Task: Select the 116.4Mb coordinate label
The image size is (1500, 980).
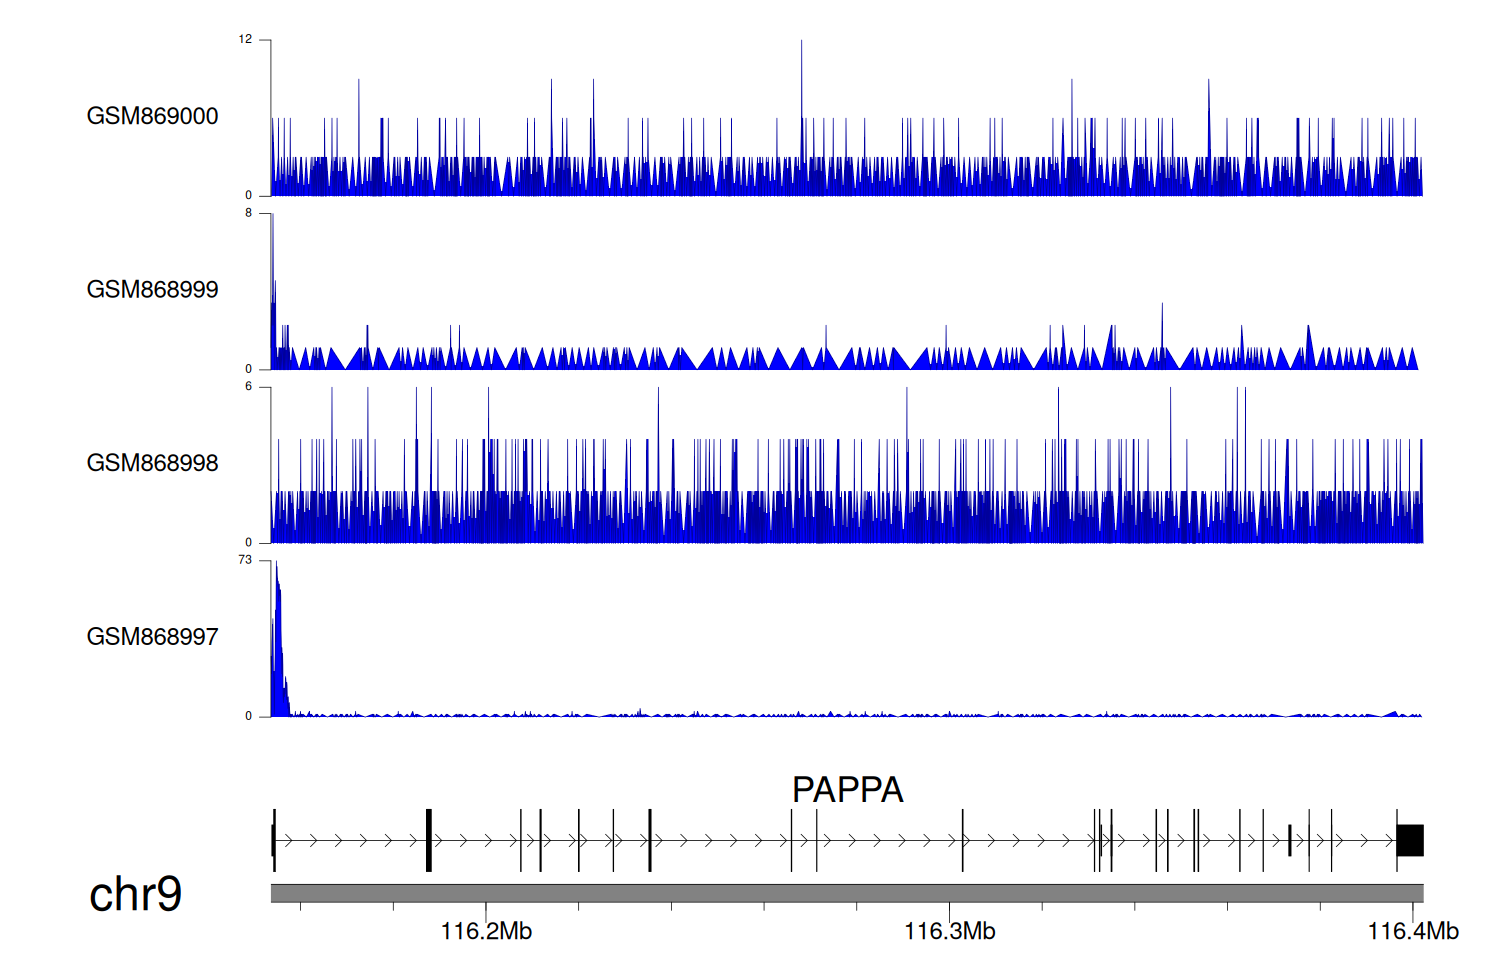Action: click(1412, 931)
